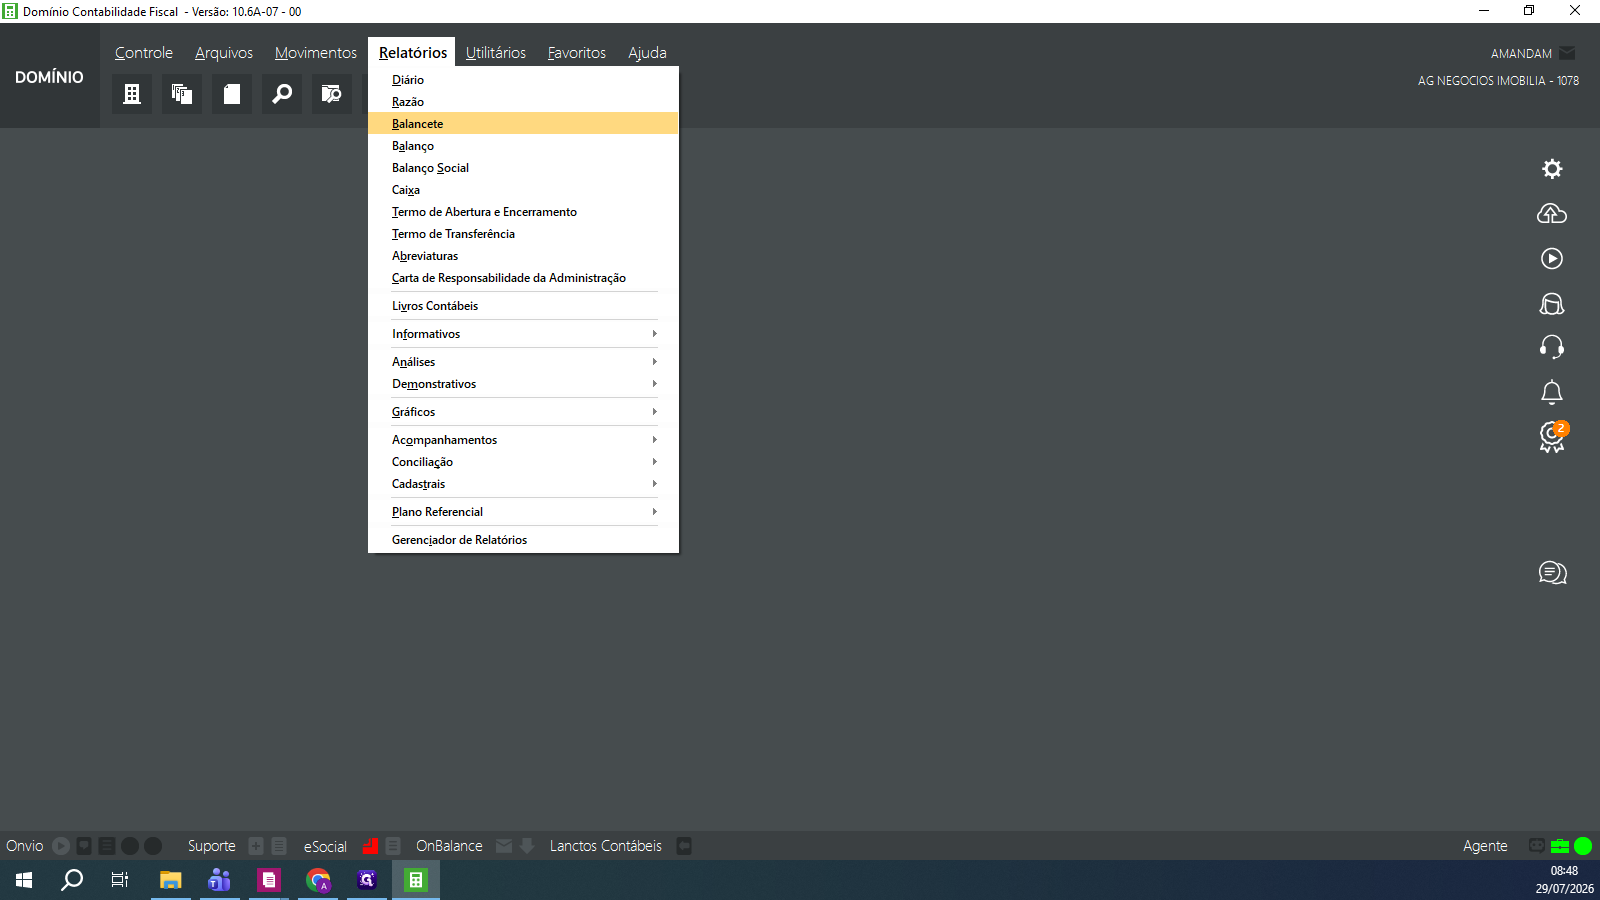
Task: Click the OnBalance envelope icon
Action: [504, 846]
